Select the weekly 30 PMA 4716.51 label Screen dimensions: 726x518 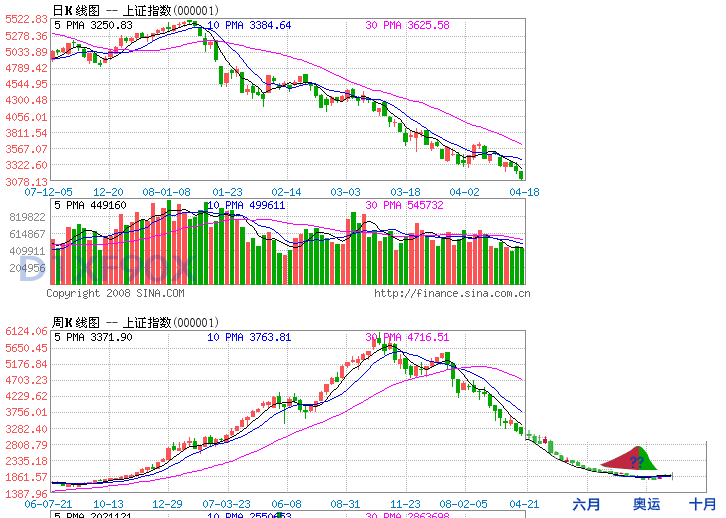[x=407, y=338]
